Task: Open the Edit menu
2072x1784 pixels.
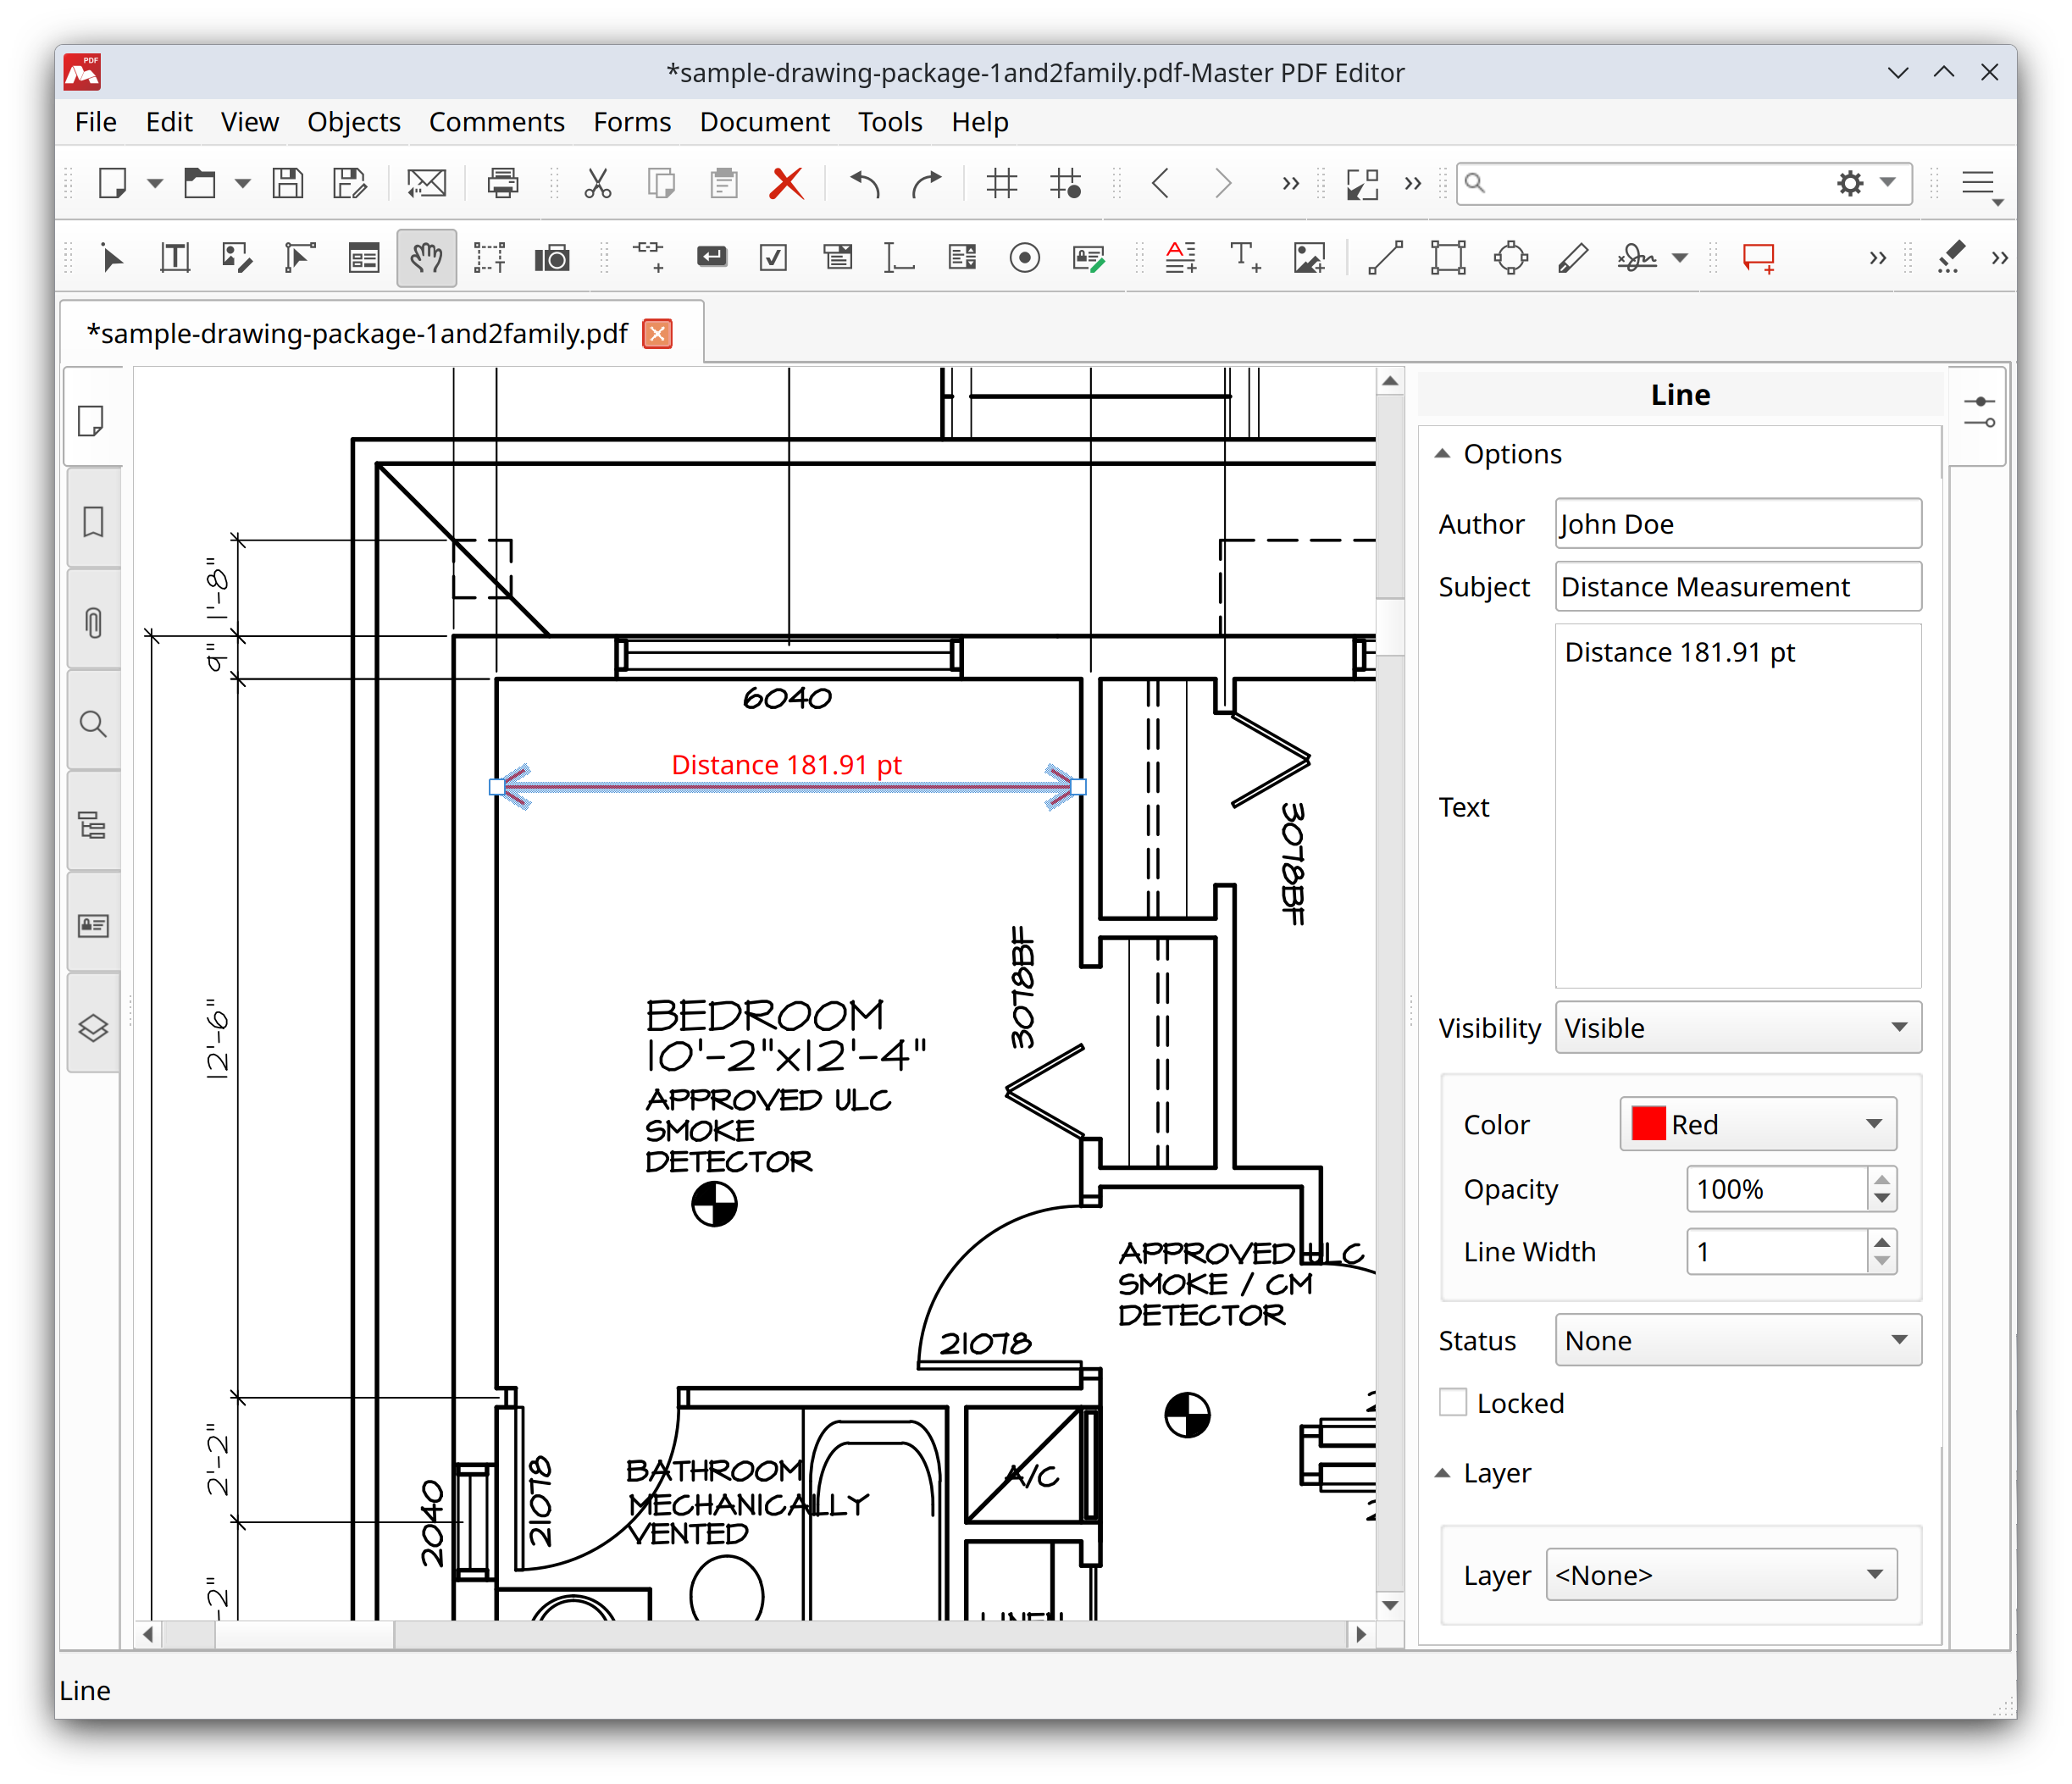Action: 169,122
